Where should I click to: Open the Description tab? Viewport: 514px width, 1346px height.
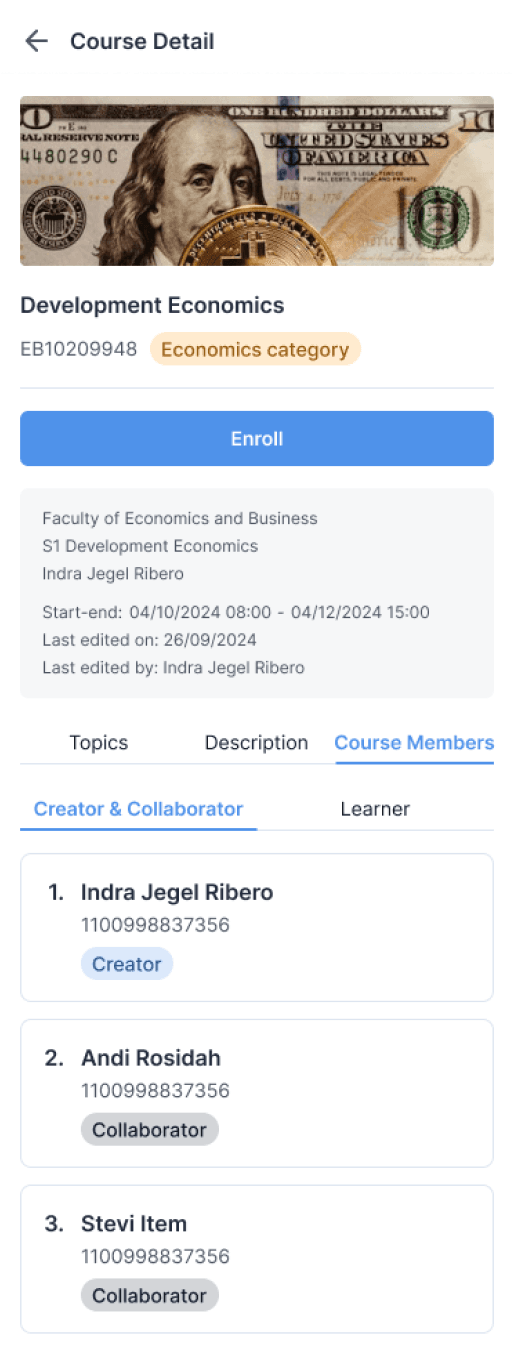point(256,743)
